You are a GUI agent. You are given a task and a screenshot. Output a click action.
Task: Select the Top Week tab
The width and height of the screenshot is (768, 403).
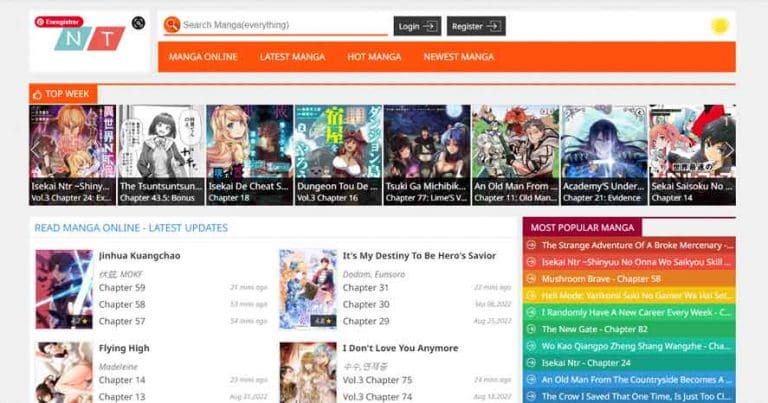tap(63, 94)
